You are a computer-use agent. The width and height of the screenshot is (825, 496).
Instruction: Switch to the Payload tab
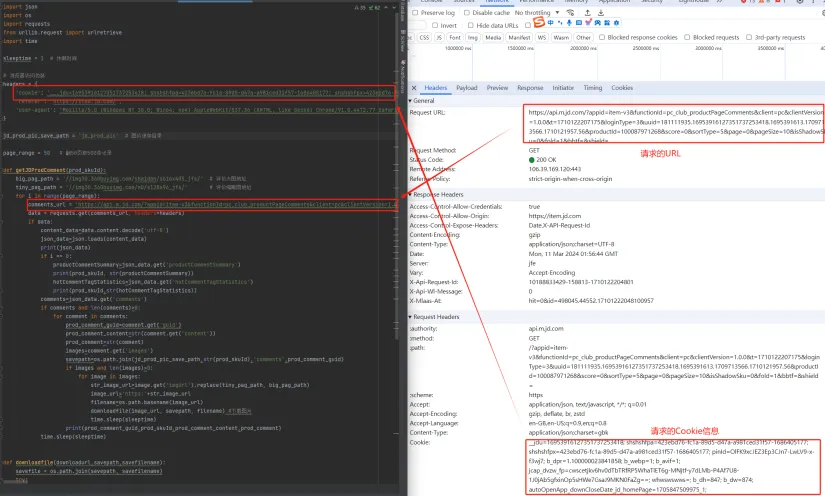467,88
